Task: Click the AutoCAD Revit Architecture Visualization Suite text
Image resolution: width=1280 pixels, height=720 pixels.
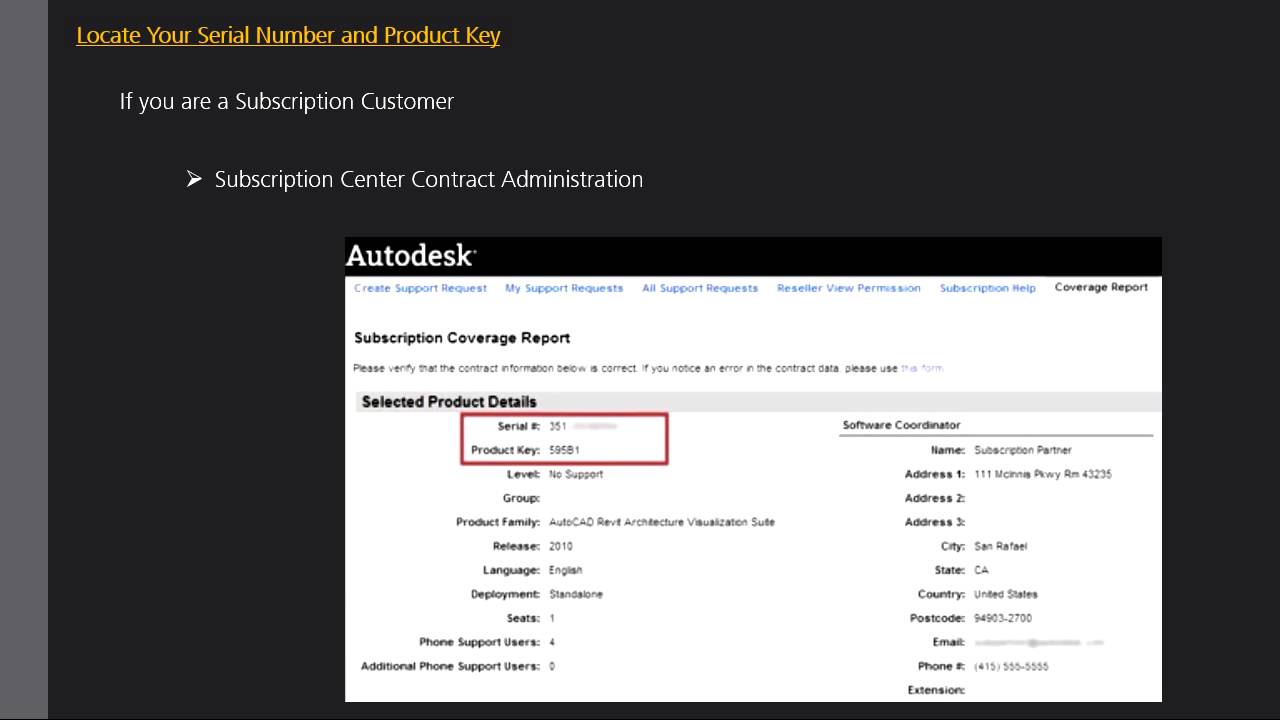Action: (662, 523)
